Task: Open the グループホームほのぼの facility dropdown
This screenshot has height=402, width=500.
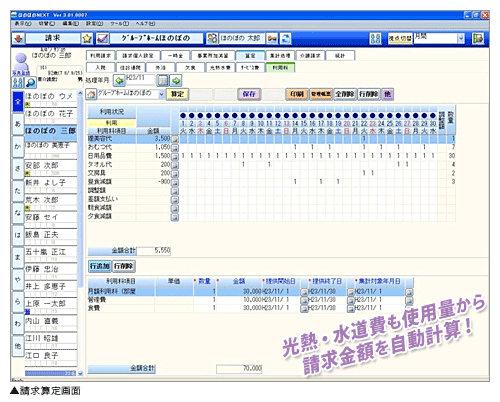Action: [x=161, y=95]
